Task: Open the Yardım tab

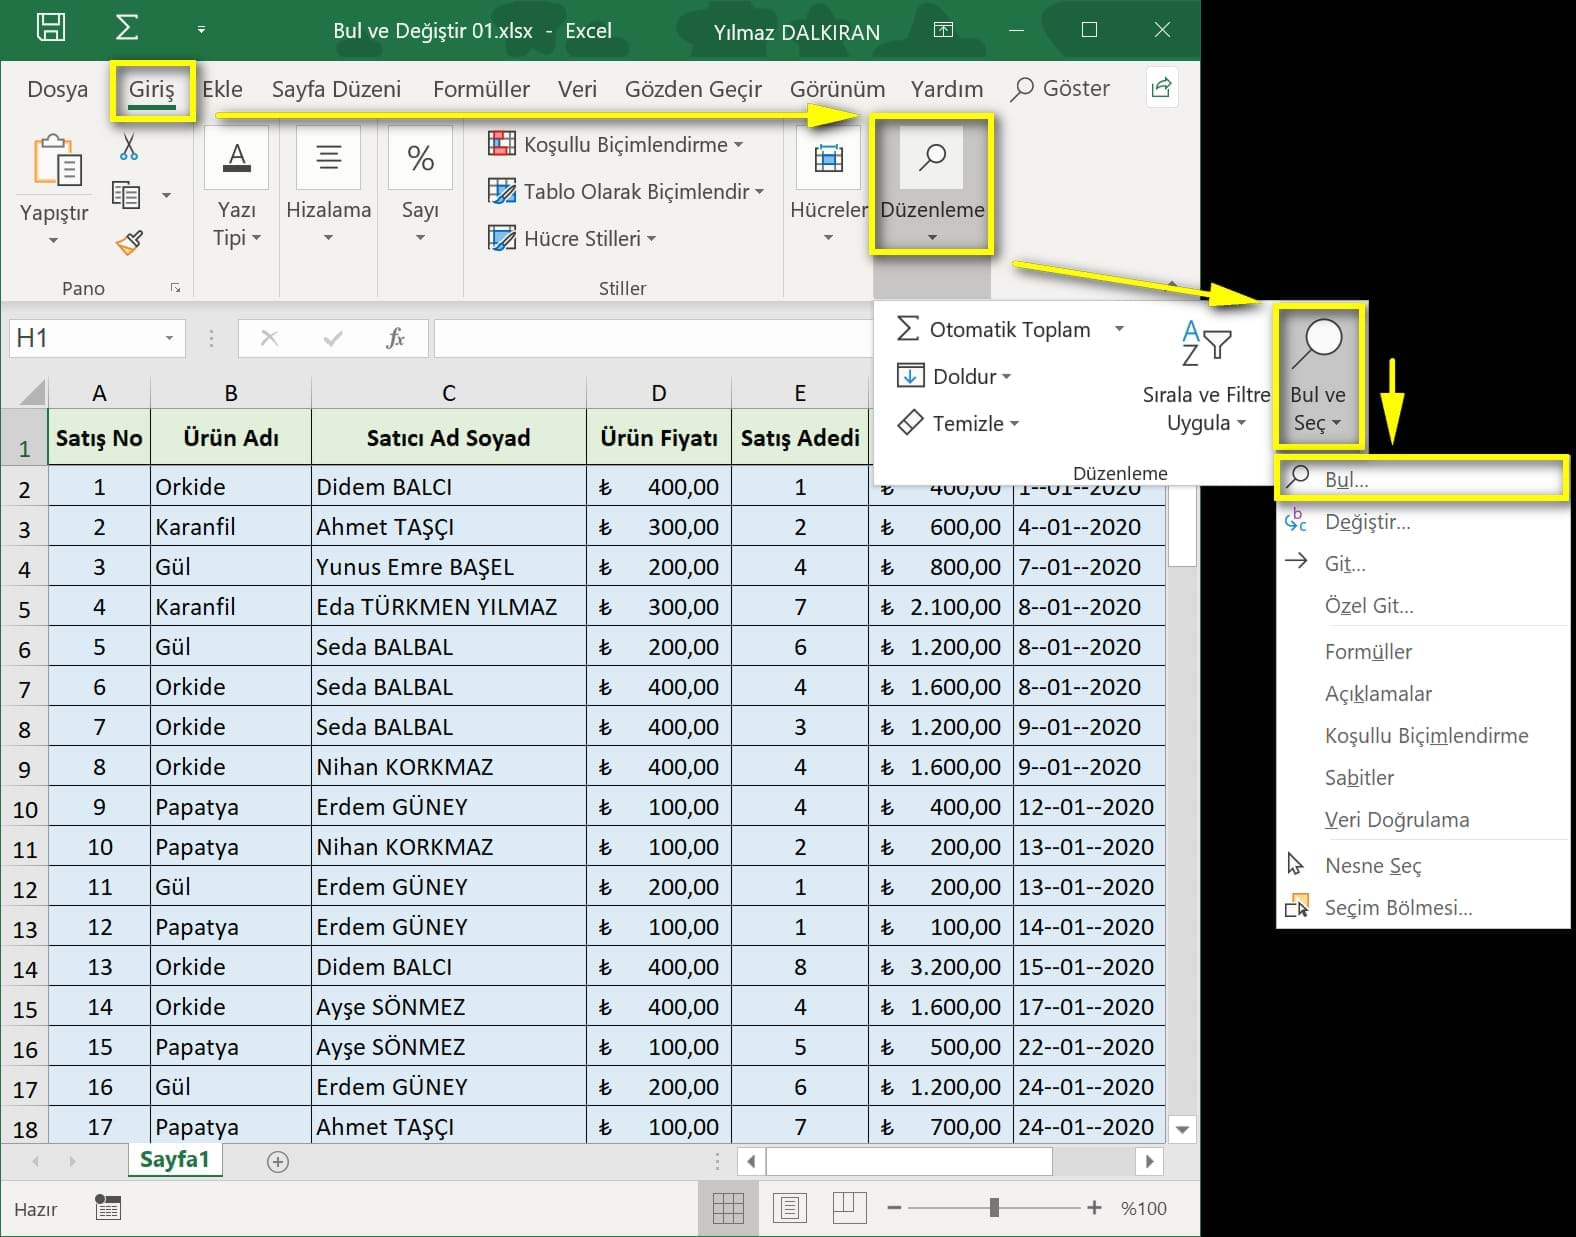Action: (x=946, y=89)
